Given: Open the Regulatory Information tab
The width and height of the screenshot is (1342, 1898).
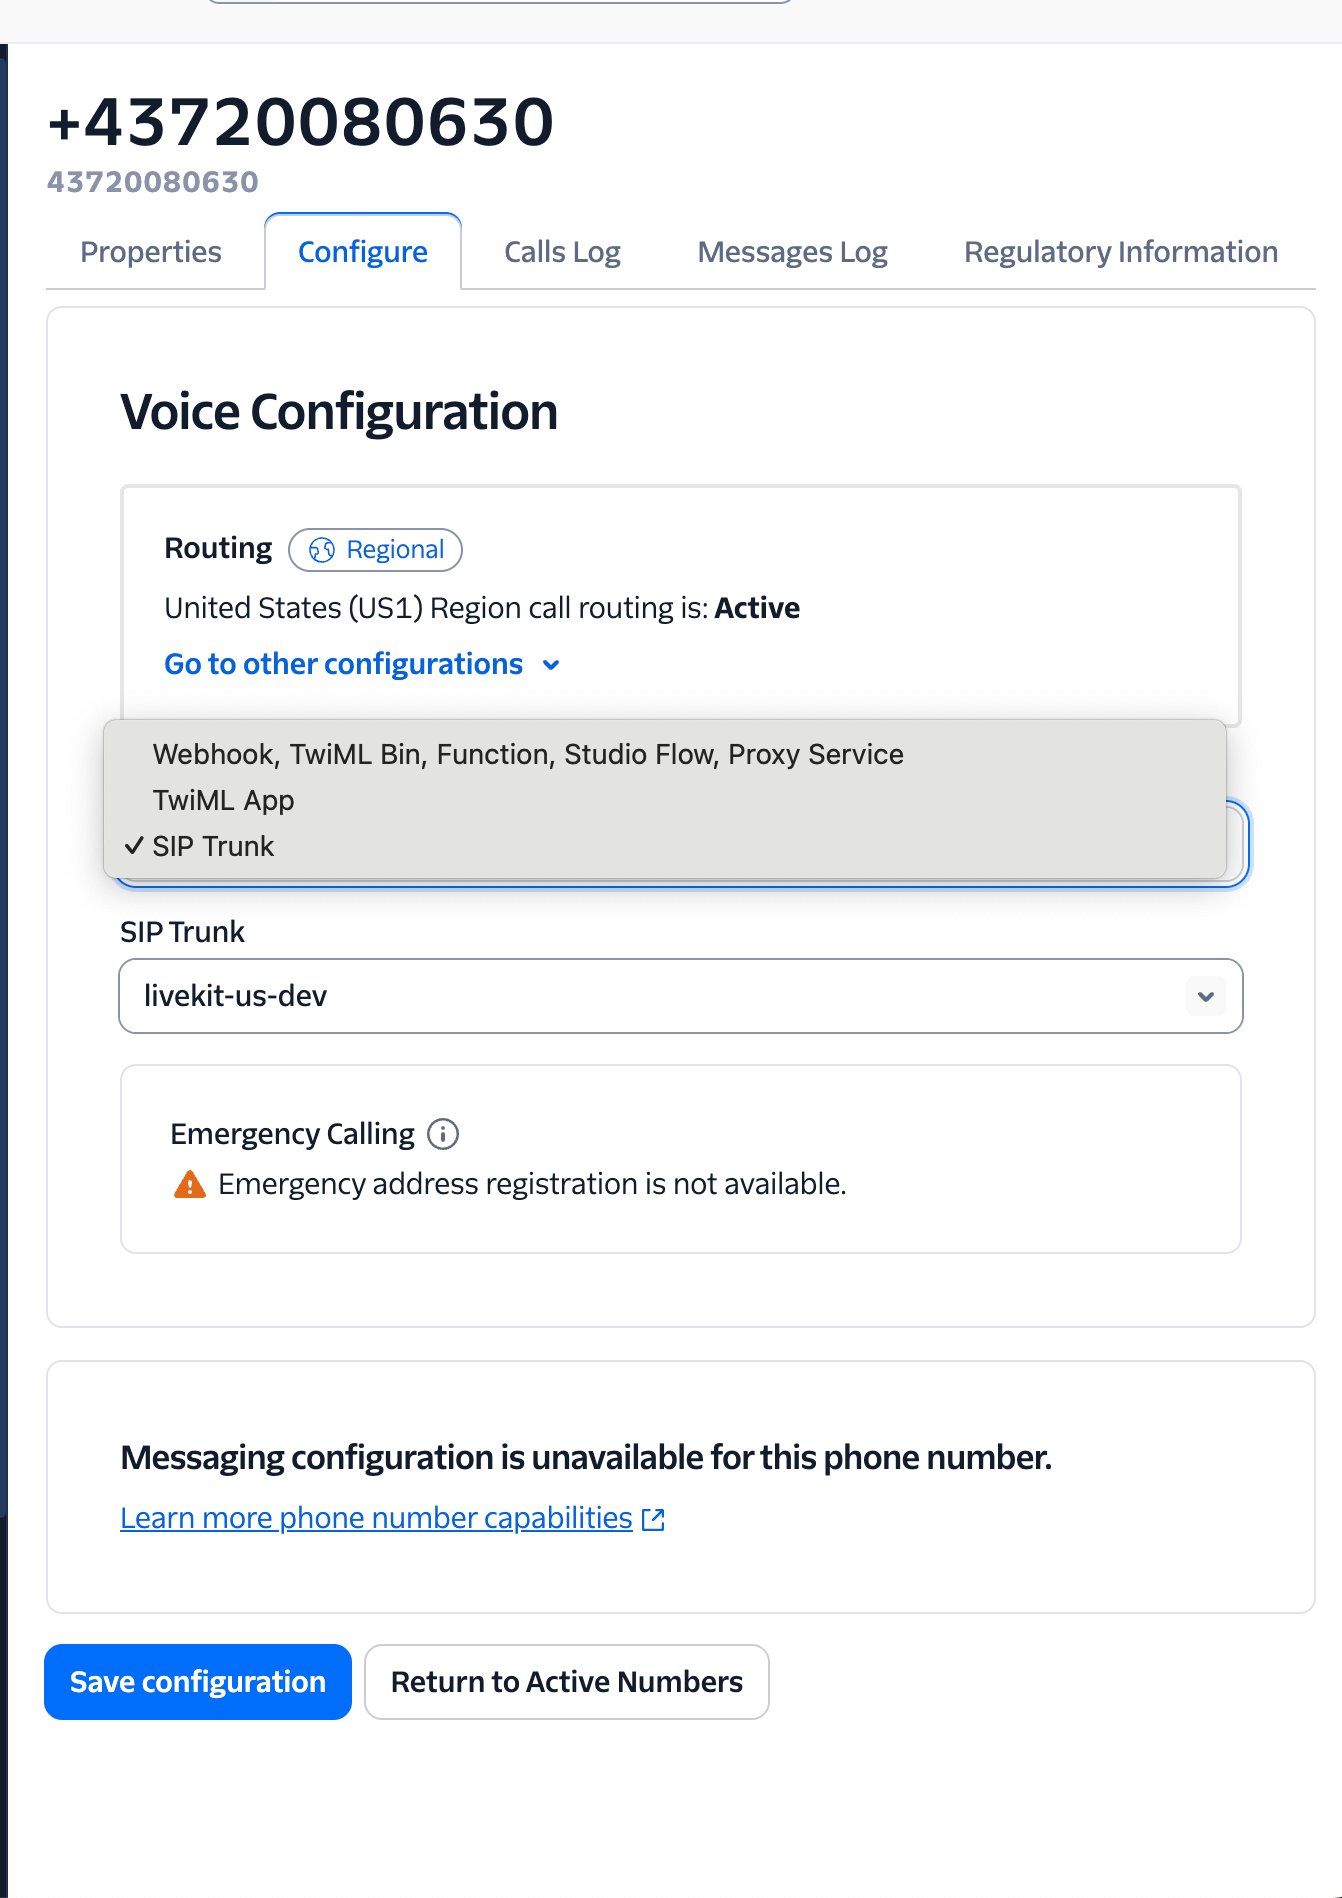Looking at the screenshot, I should click(x=1119, y=251).
